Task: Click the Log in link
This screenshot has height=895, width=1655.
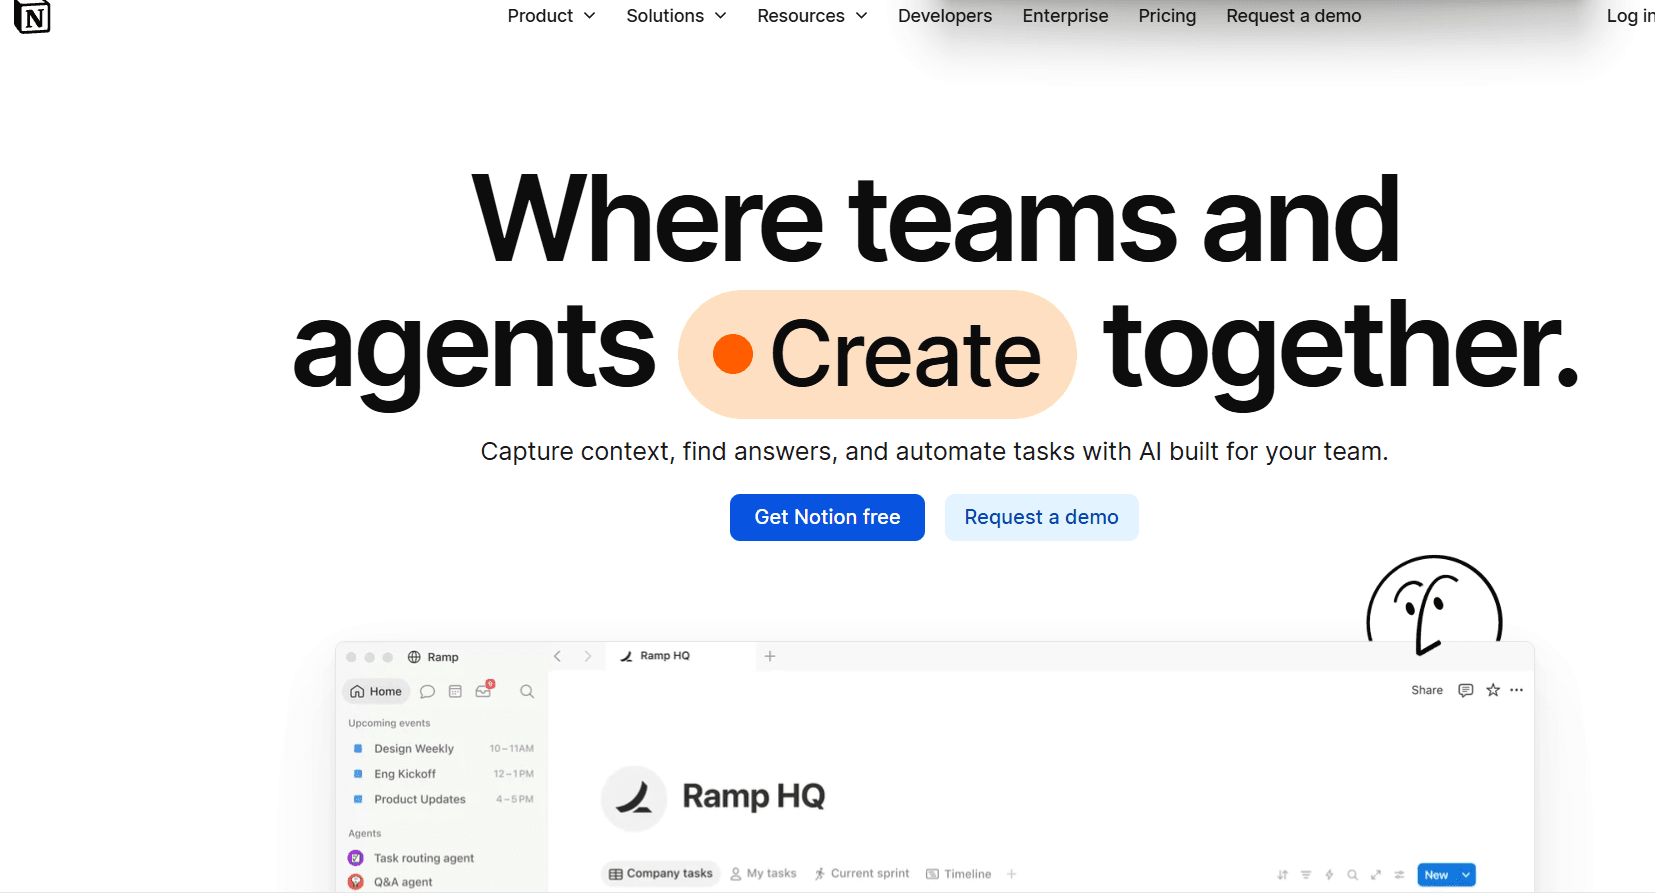Action: 1631,16
